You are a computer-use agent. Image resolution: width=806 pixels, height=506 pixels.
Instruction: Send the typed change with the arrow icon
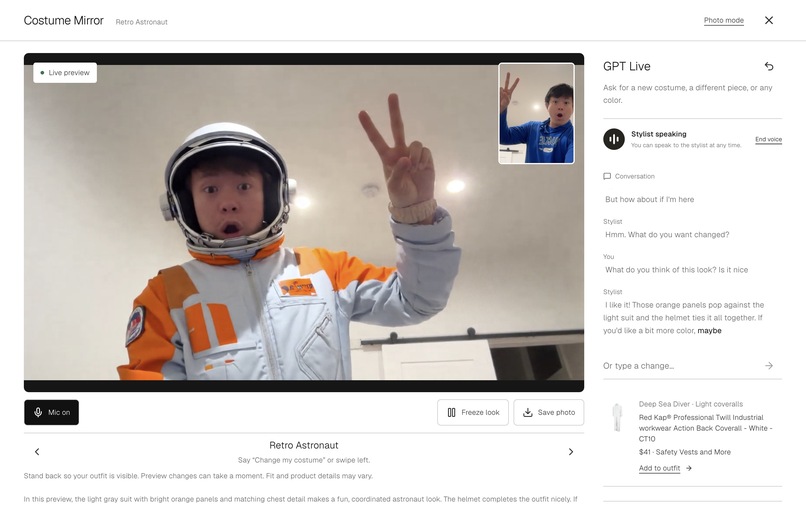pyautogui.click(x=768, y=366)
